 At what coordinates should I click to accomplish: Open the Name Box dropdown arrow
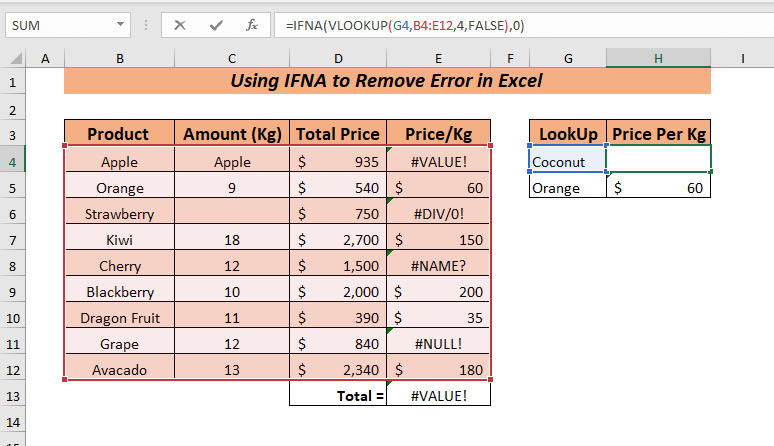[x=120, y=25]
